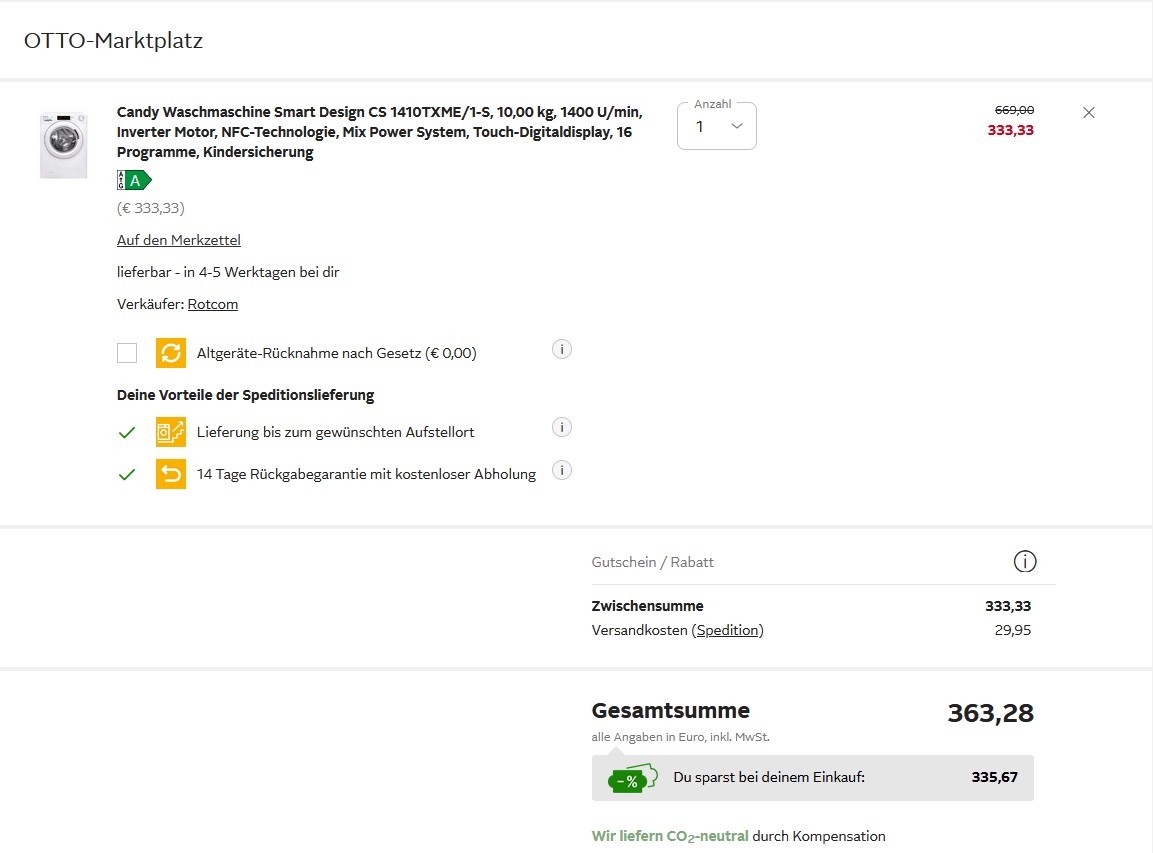Click 'Wir liefern CO2-neutral' link
Screen dimensions: 1153x853
tap(670, 836)
